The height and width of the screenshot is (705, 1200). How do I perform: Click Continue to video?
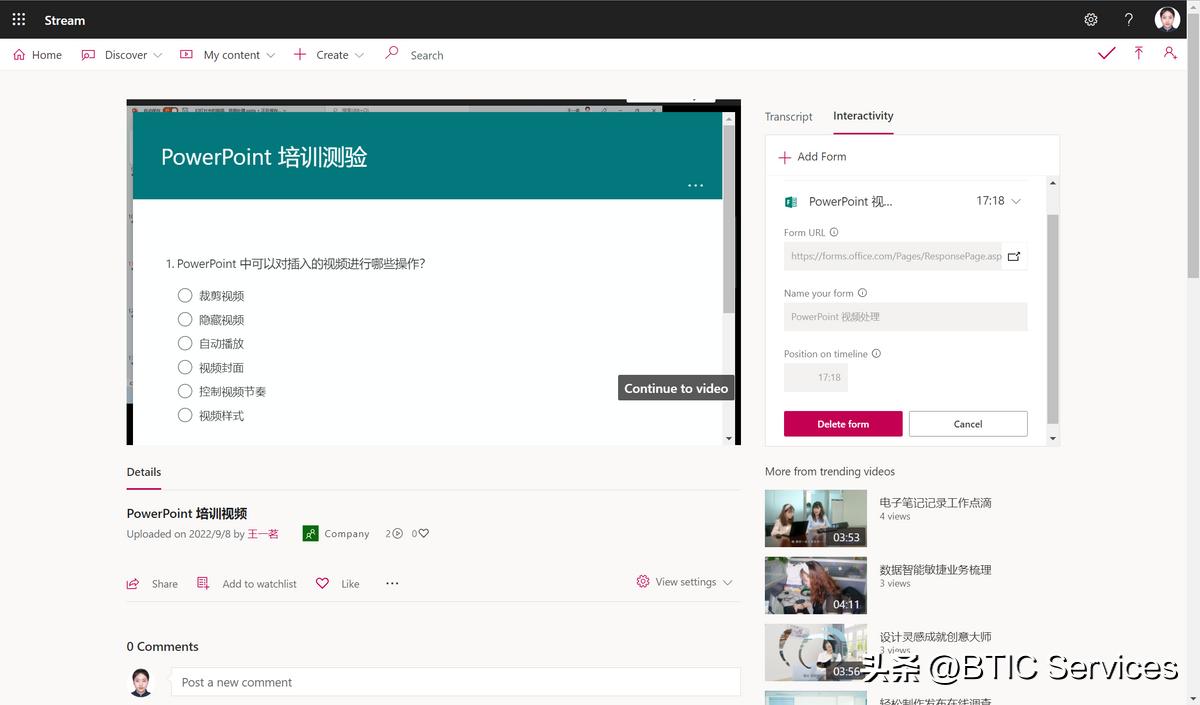pyautogui.click(x=675, y=387)
